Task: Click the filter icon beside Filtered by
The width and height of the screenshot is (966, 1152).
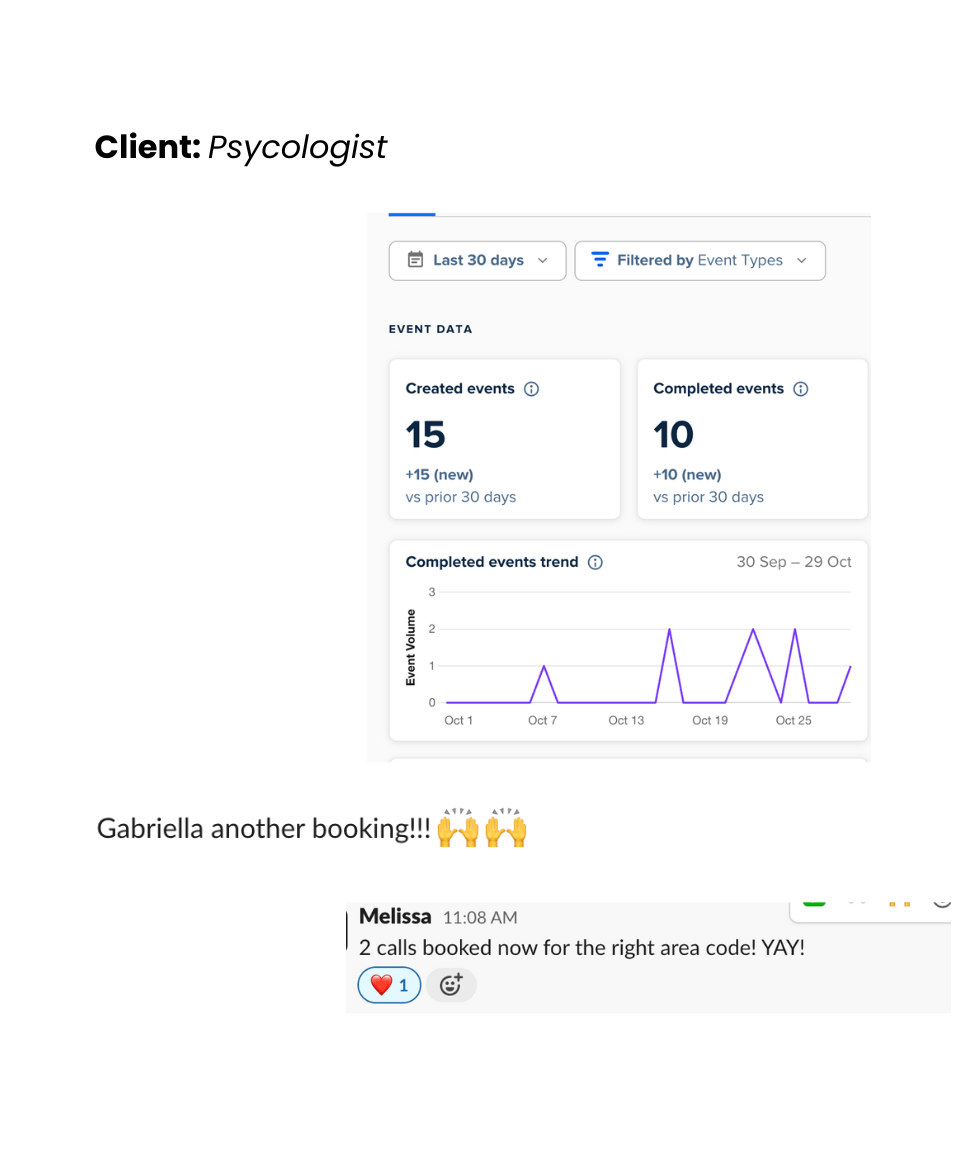Action: pyautogui.click(x=600, y=260)
